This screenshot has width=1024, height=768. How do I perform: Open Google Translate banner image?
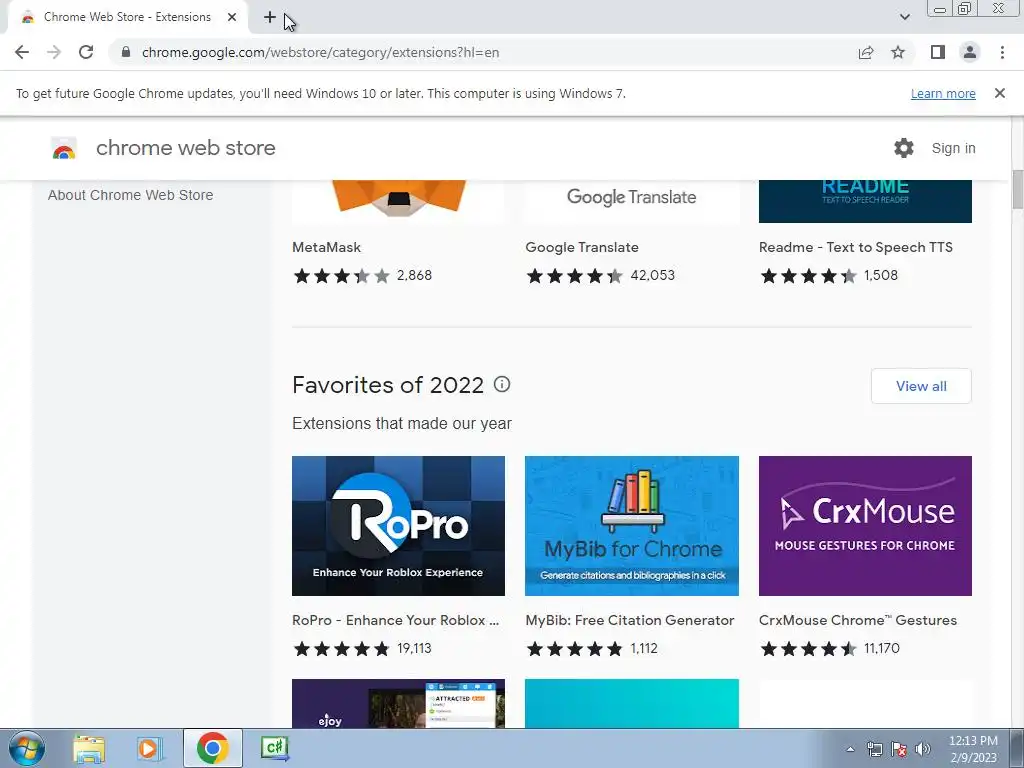pos(632,201)
